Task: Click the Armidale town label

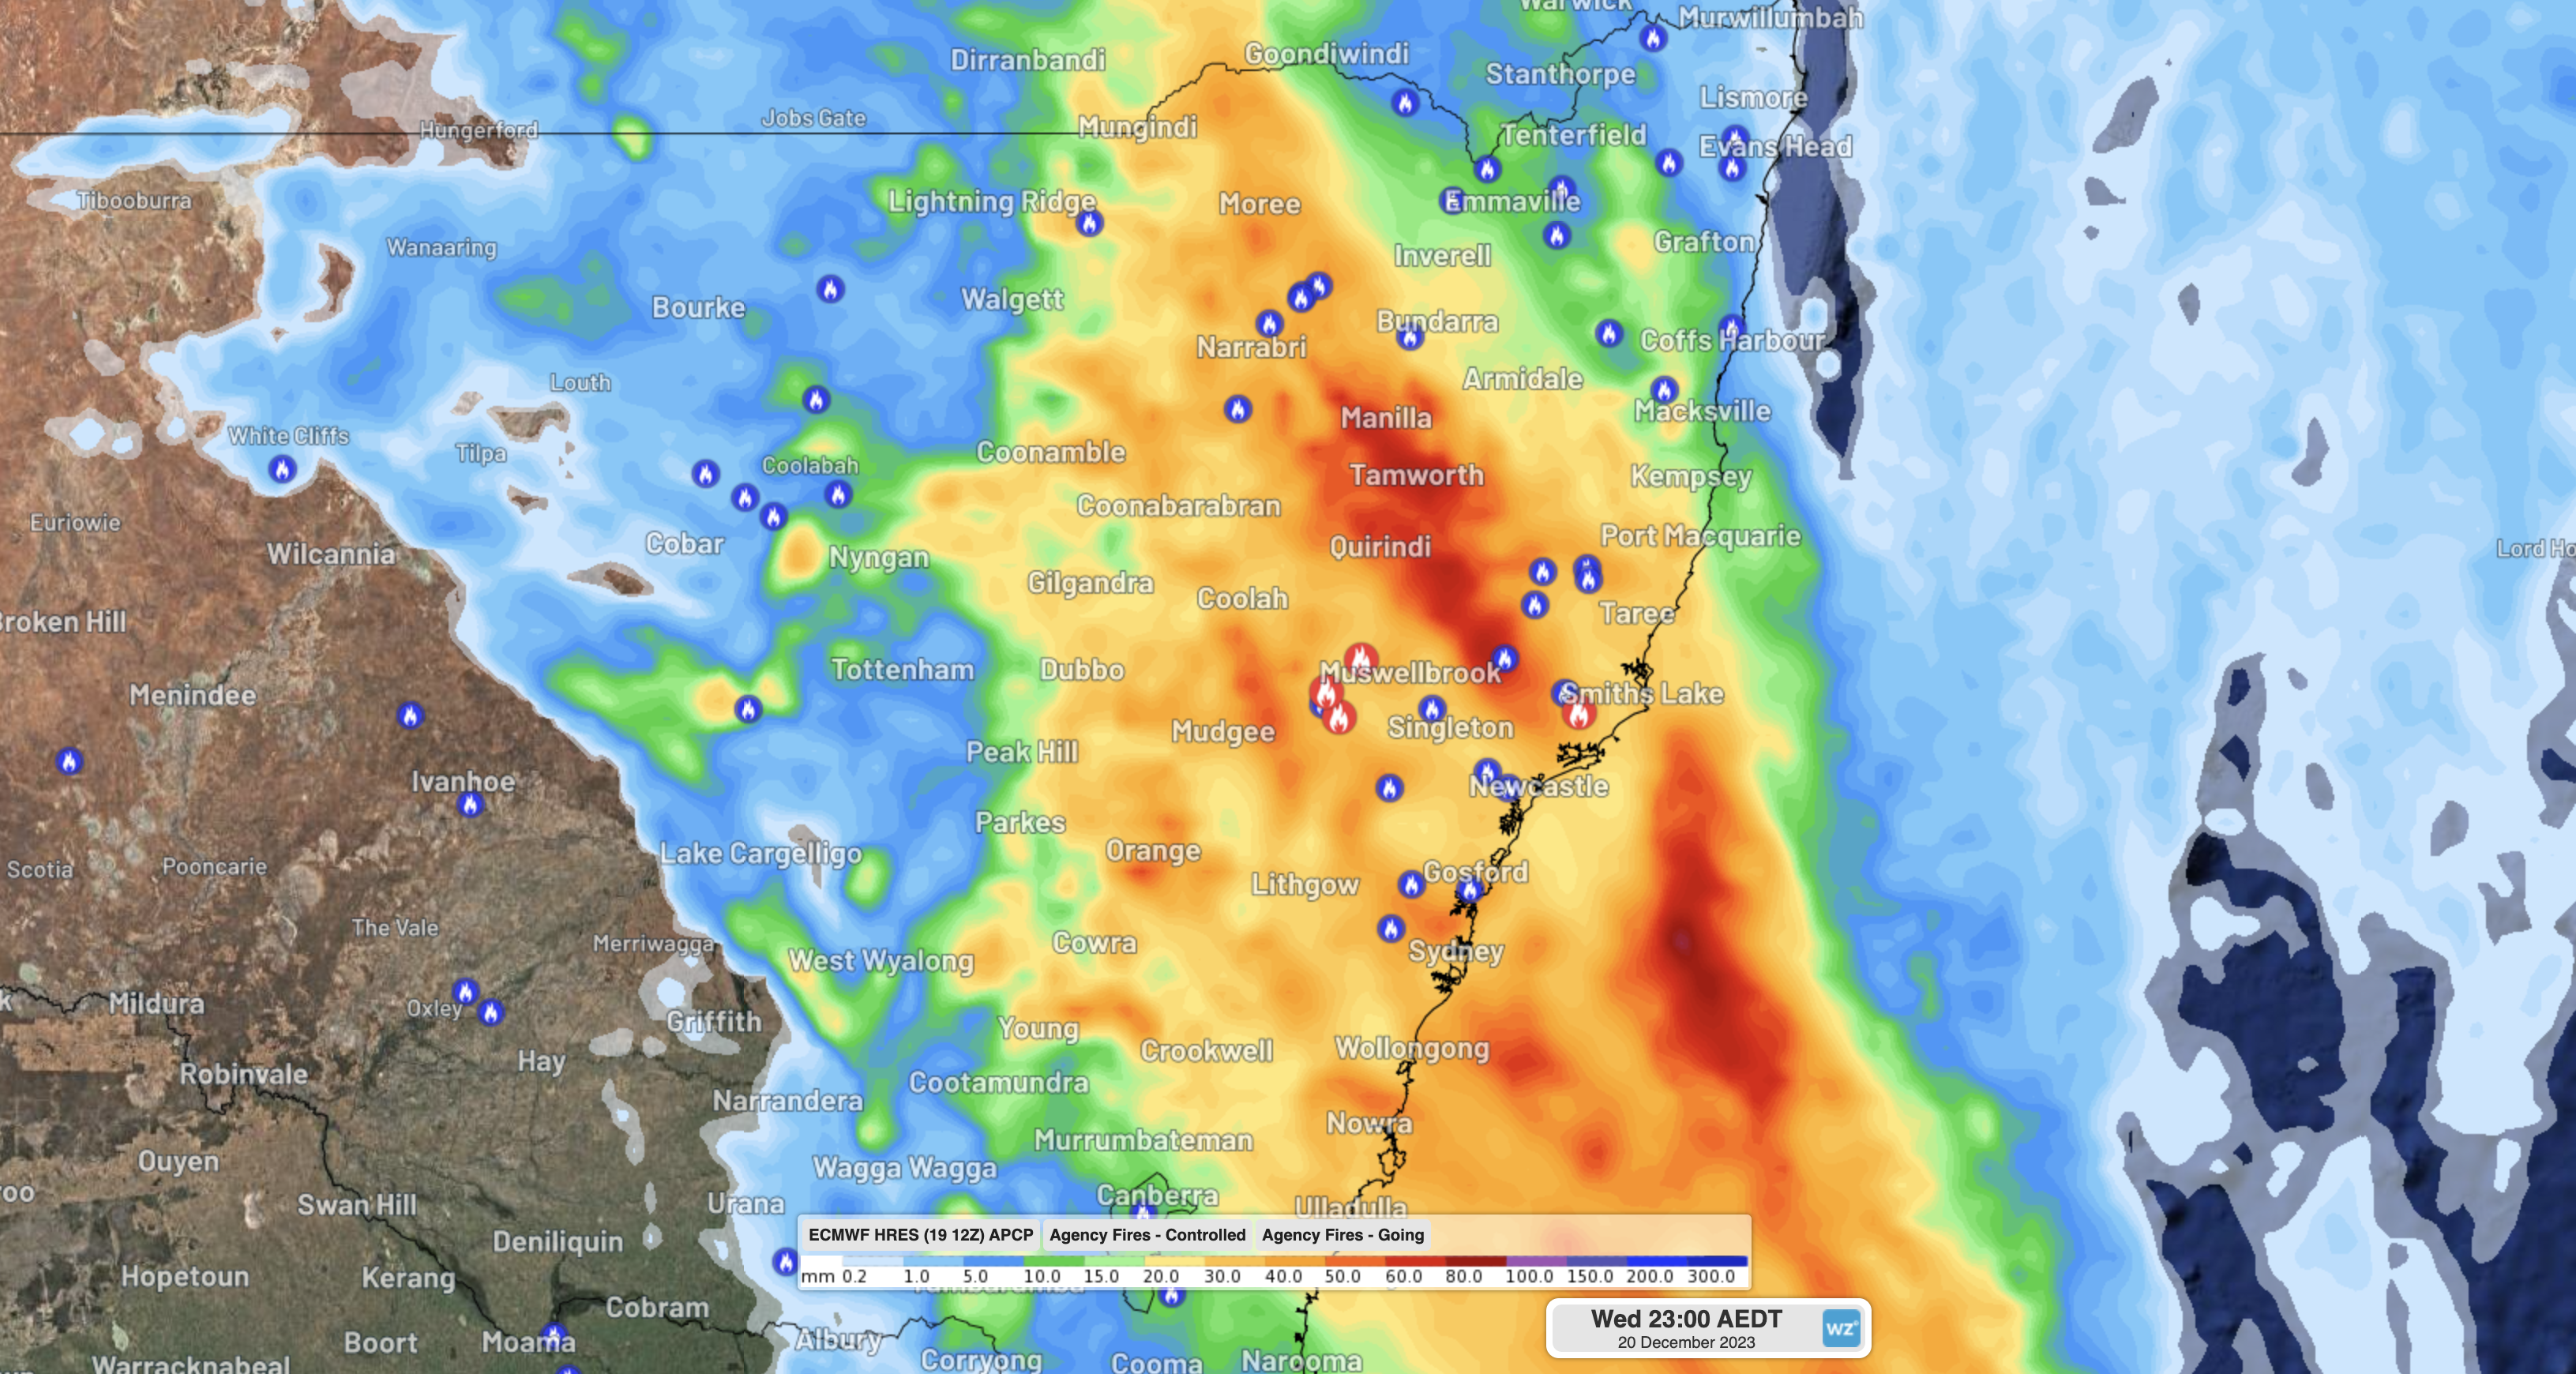Action: point(1522,379)
